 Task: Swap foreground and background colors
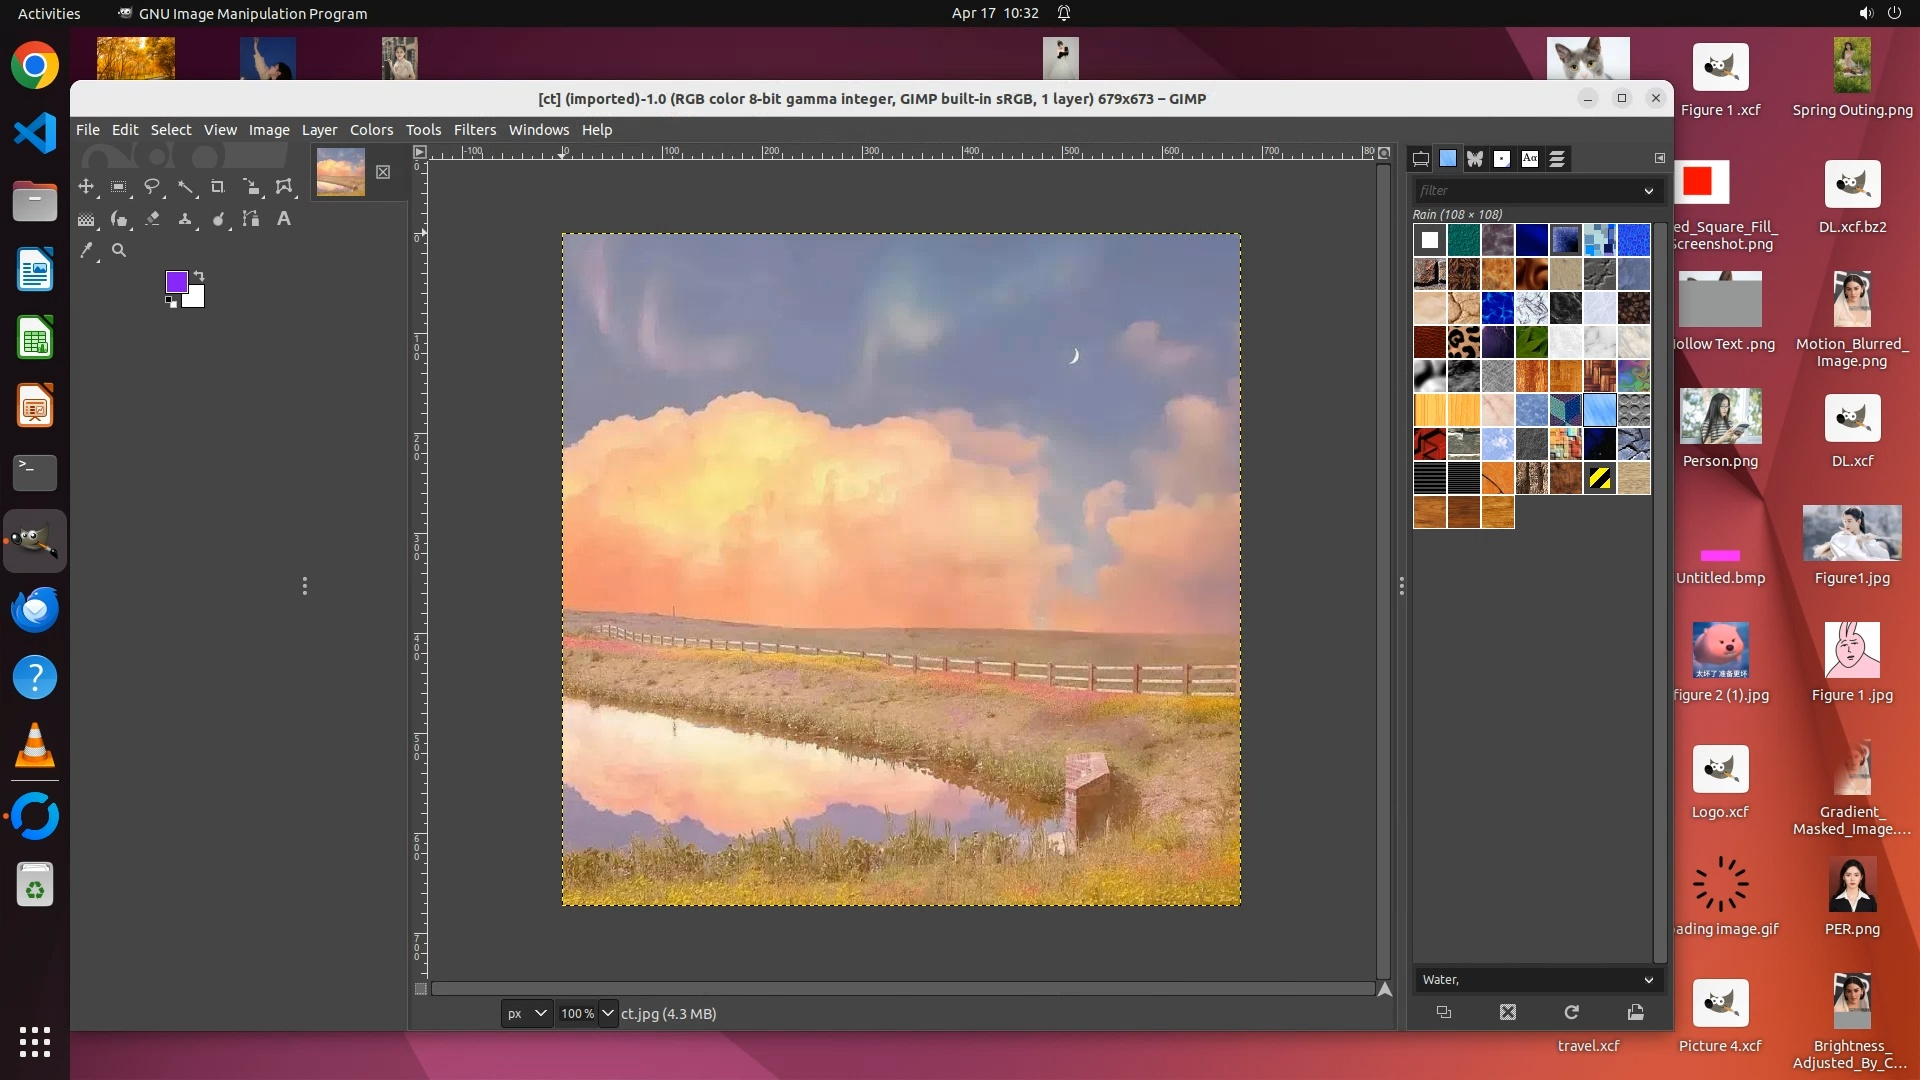(x=199, y=275)
